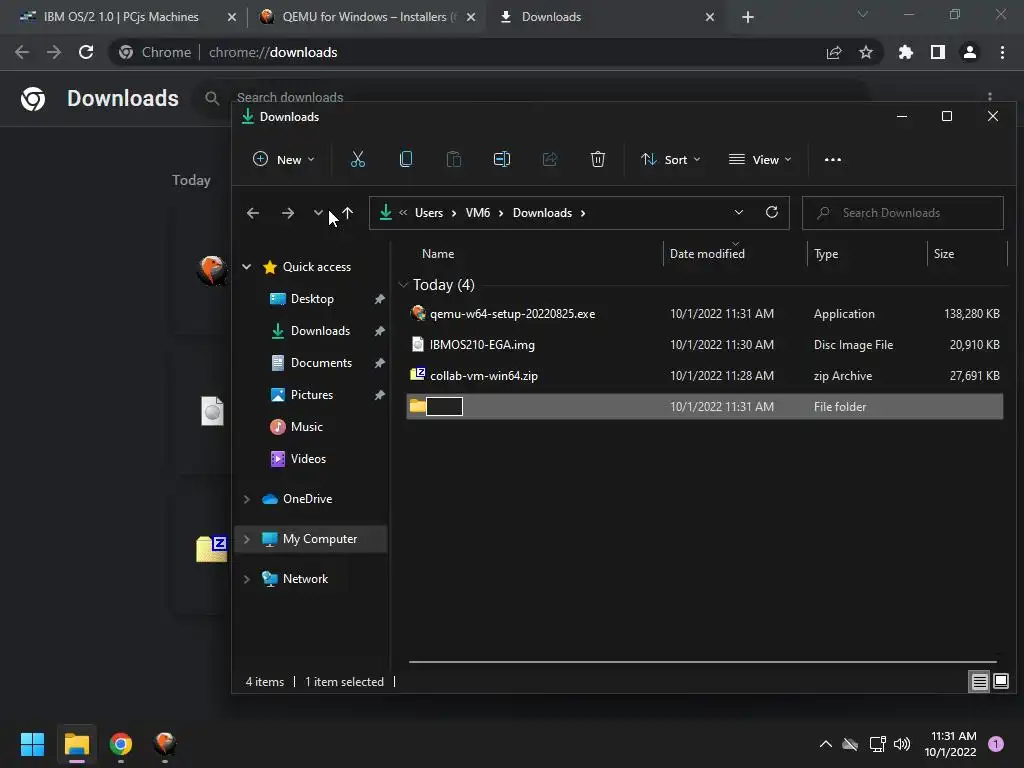The width and height of the screenshot is (1024, 768).
Task: Toggle Chrome side panel icon
Action: (938, 52)
